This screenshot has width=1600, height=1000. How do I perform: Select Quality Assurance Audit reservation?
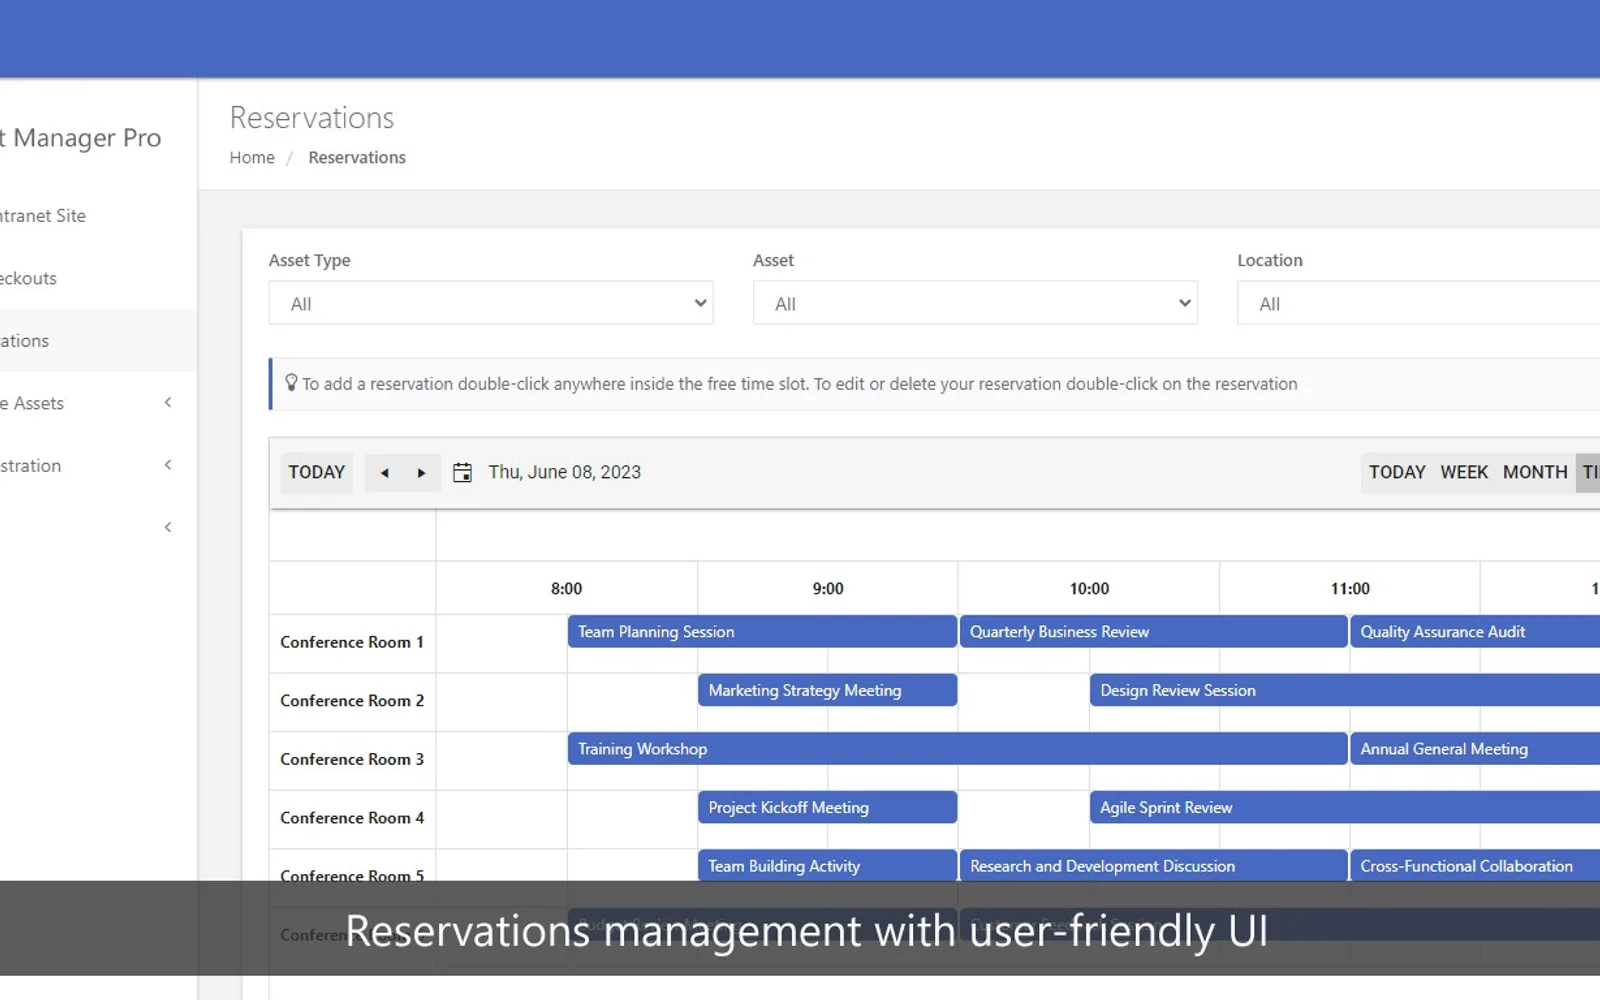coord(1475,632)
